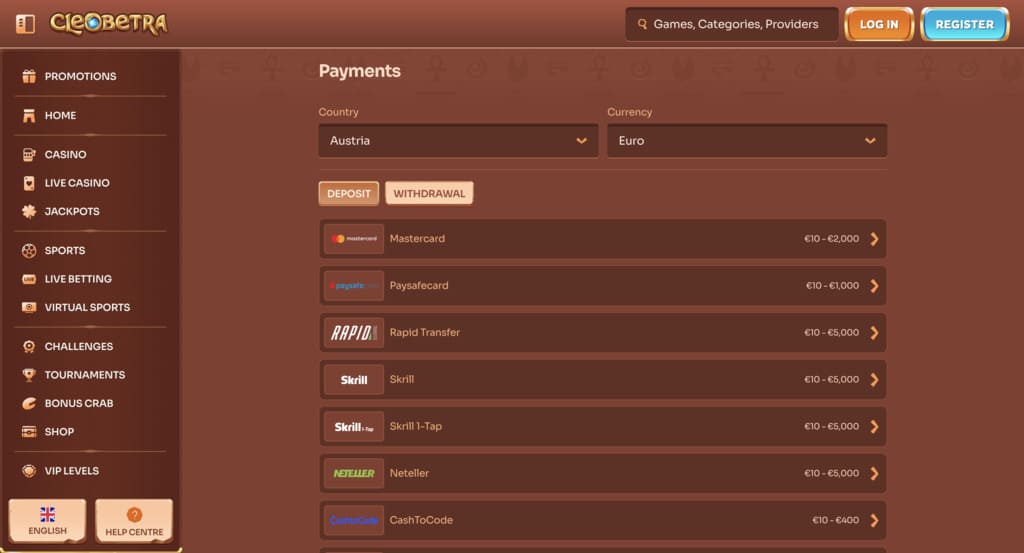
Task: Click the Virtual Sports icon
Action: 29,308
